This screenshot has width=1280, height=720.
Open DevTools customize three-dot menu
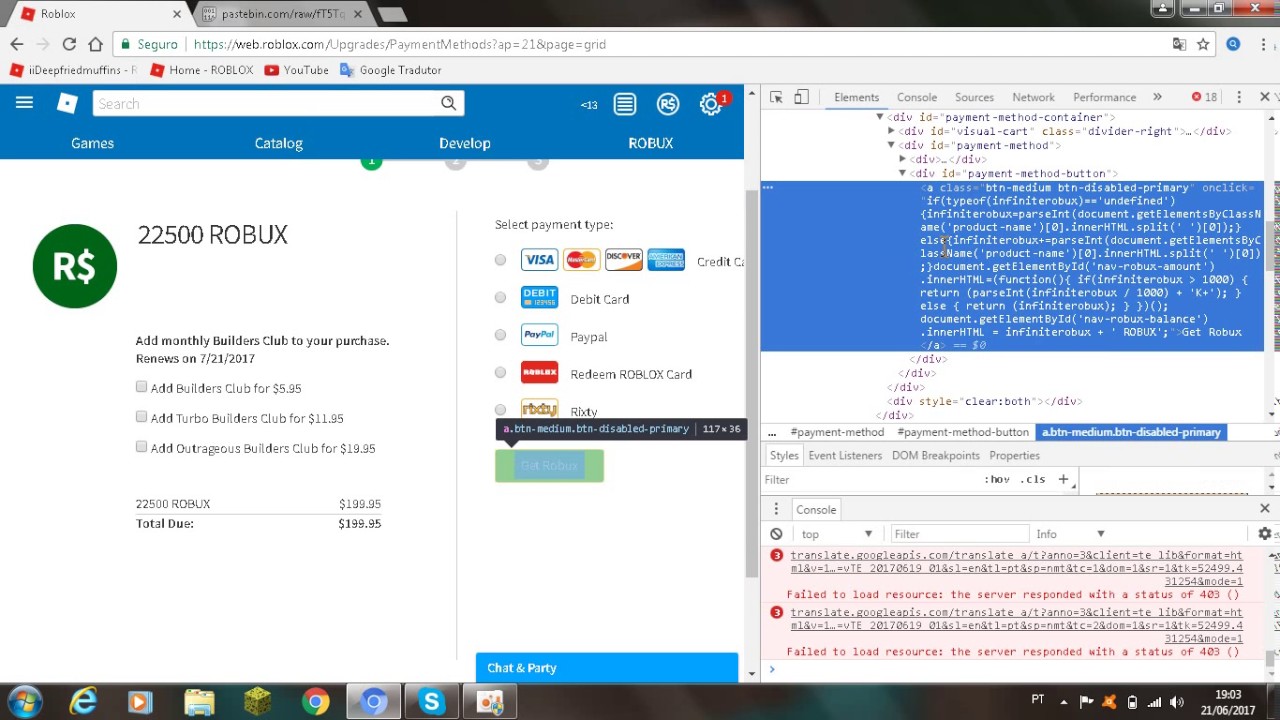pyautogui.click(x=1239, y=97)
